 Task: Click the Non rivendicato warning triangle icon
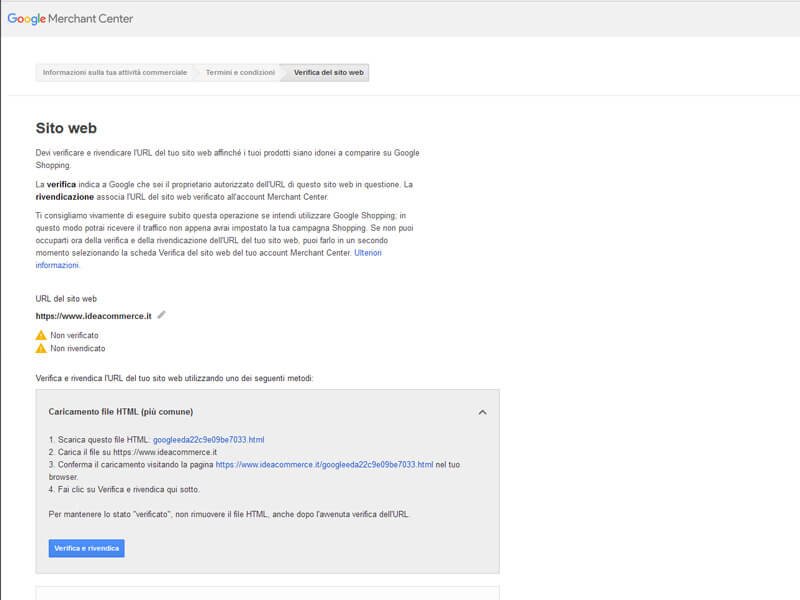tap(41, 348)
